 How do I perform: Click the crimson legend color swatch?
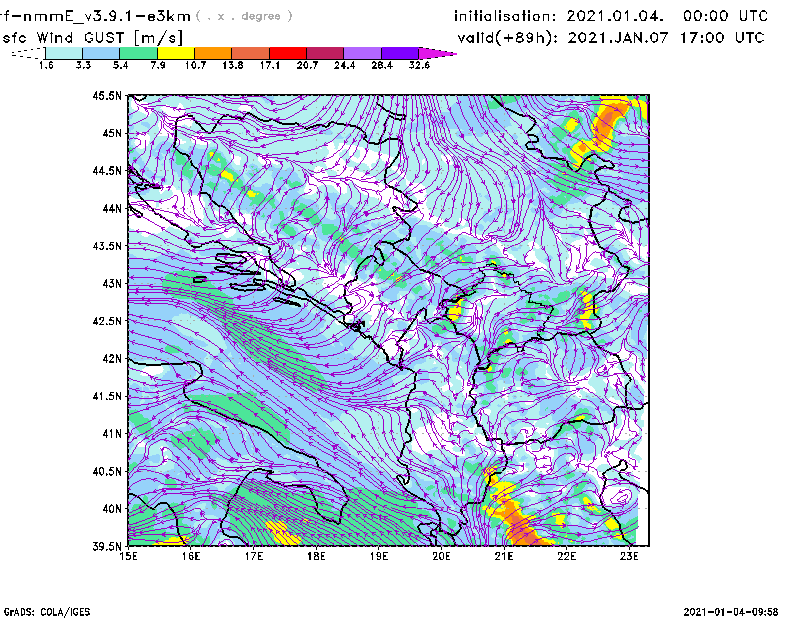click(325, 53)
